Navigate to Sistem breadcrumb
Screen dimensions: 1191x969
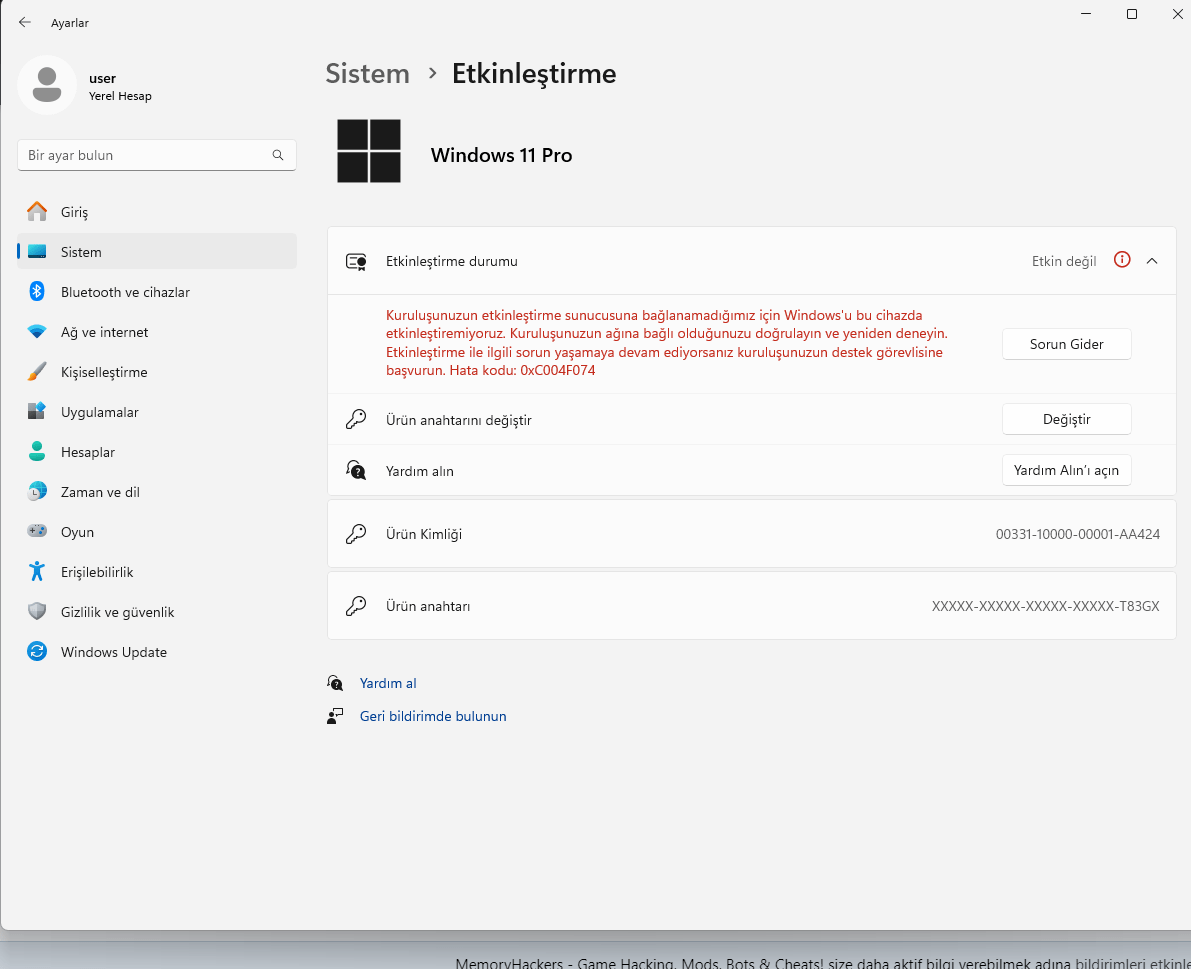click(x=368, y=74)
